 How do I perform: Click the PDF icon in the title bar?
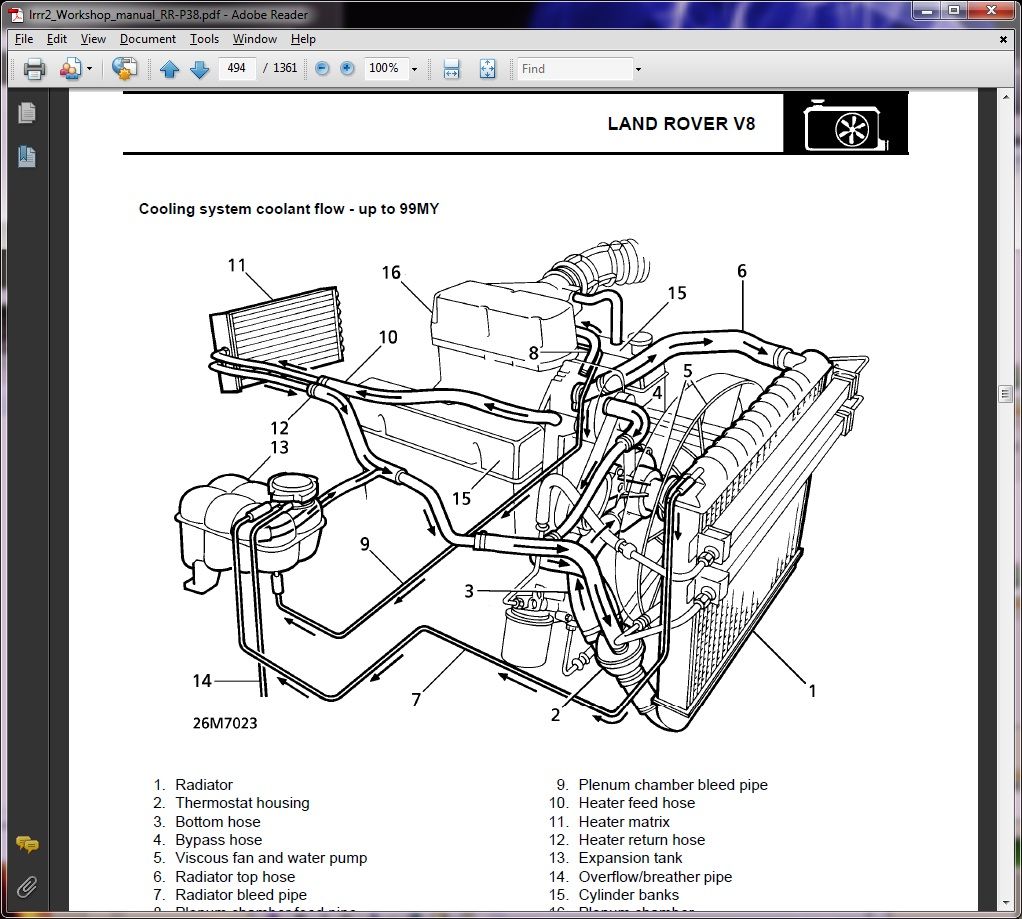(16, 14)
